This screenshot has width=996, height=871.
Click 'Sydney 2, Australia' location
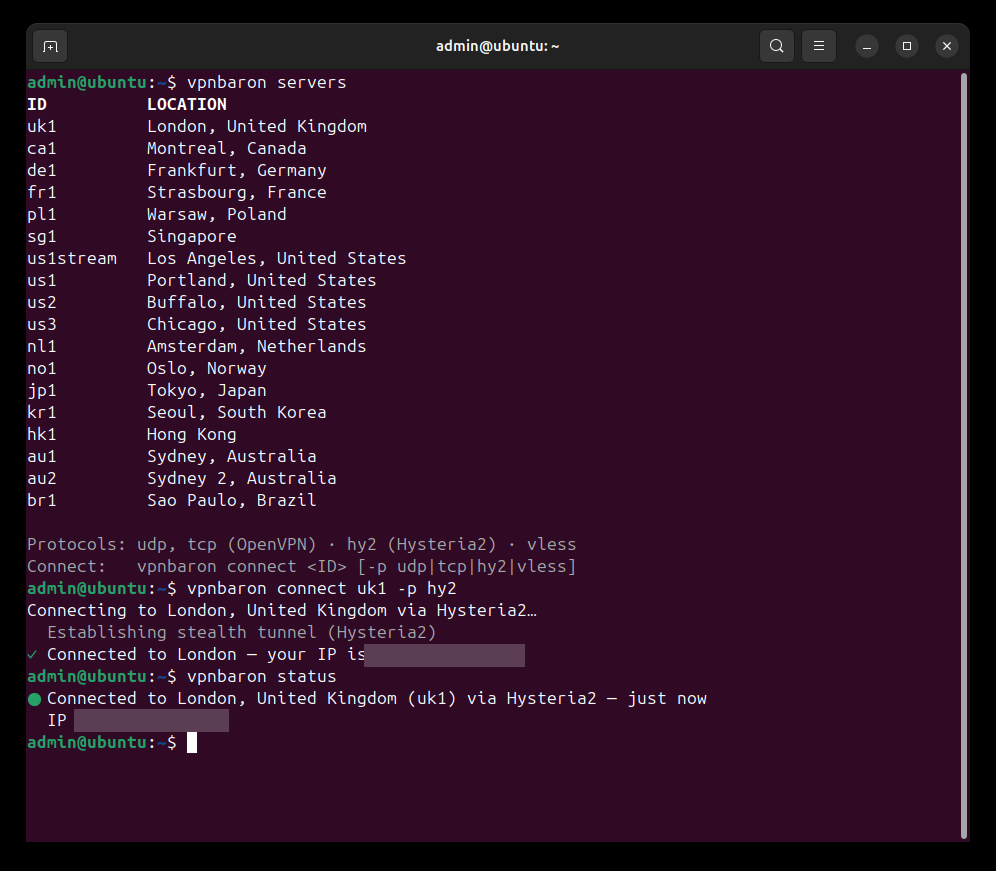tap(242, 478)
